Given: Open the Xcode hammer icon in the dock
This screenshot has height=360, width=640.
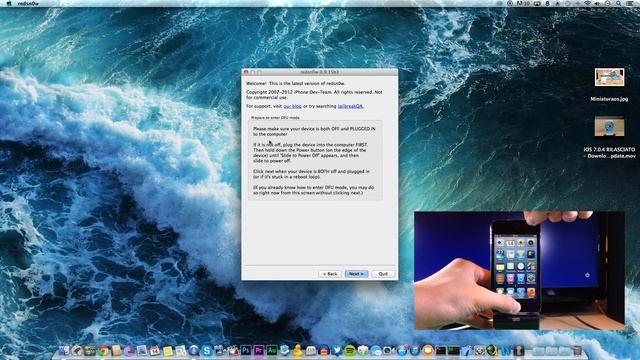Looking at the screenshot, I should point(466,351).
